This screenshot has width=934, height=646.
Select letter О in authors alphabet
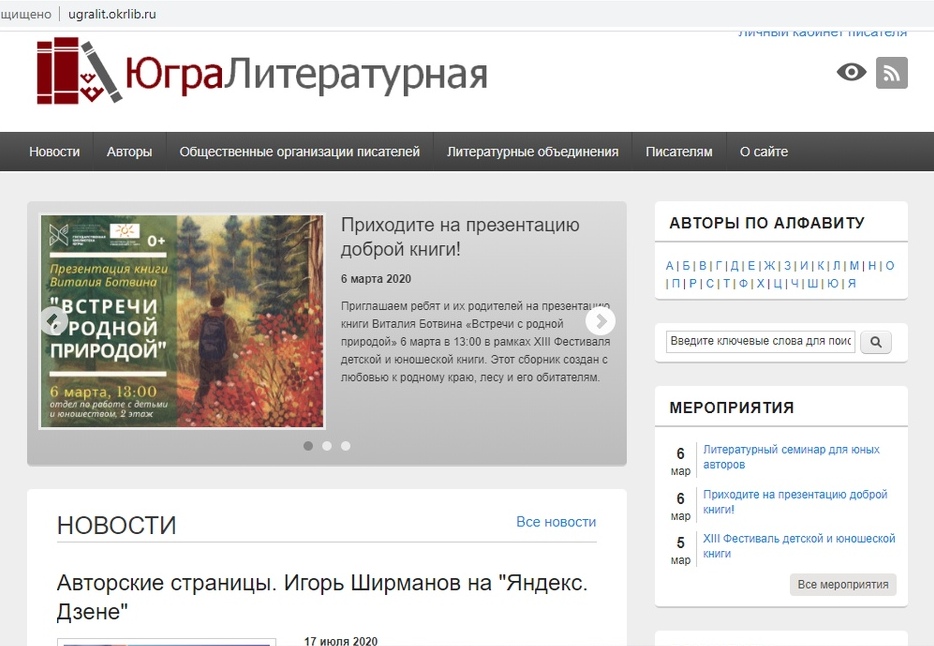890,266
